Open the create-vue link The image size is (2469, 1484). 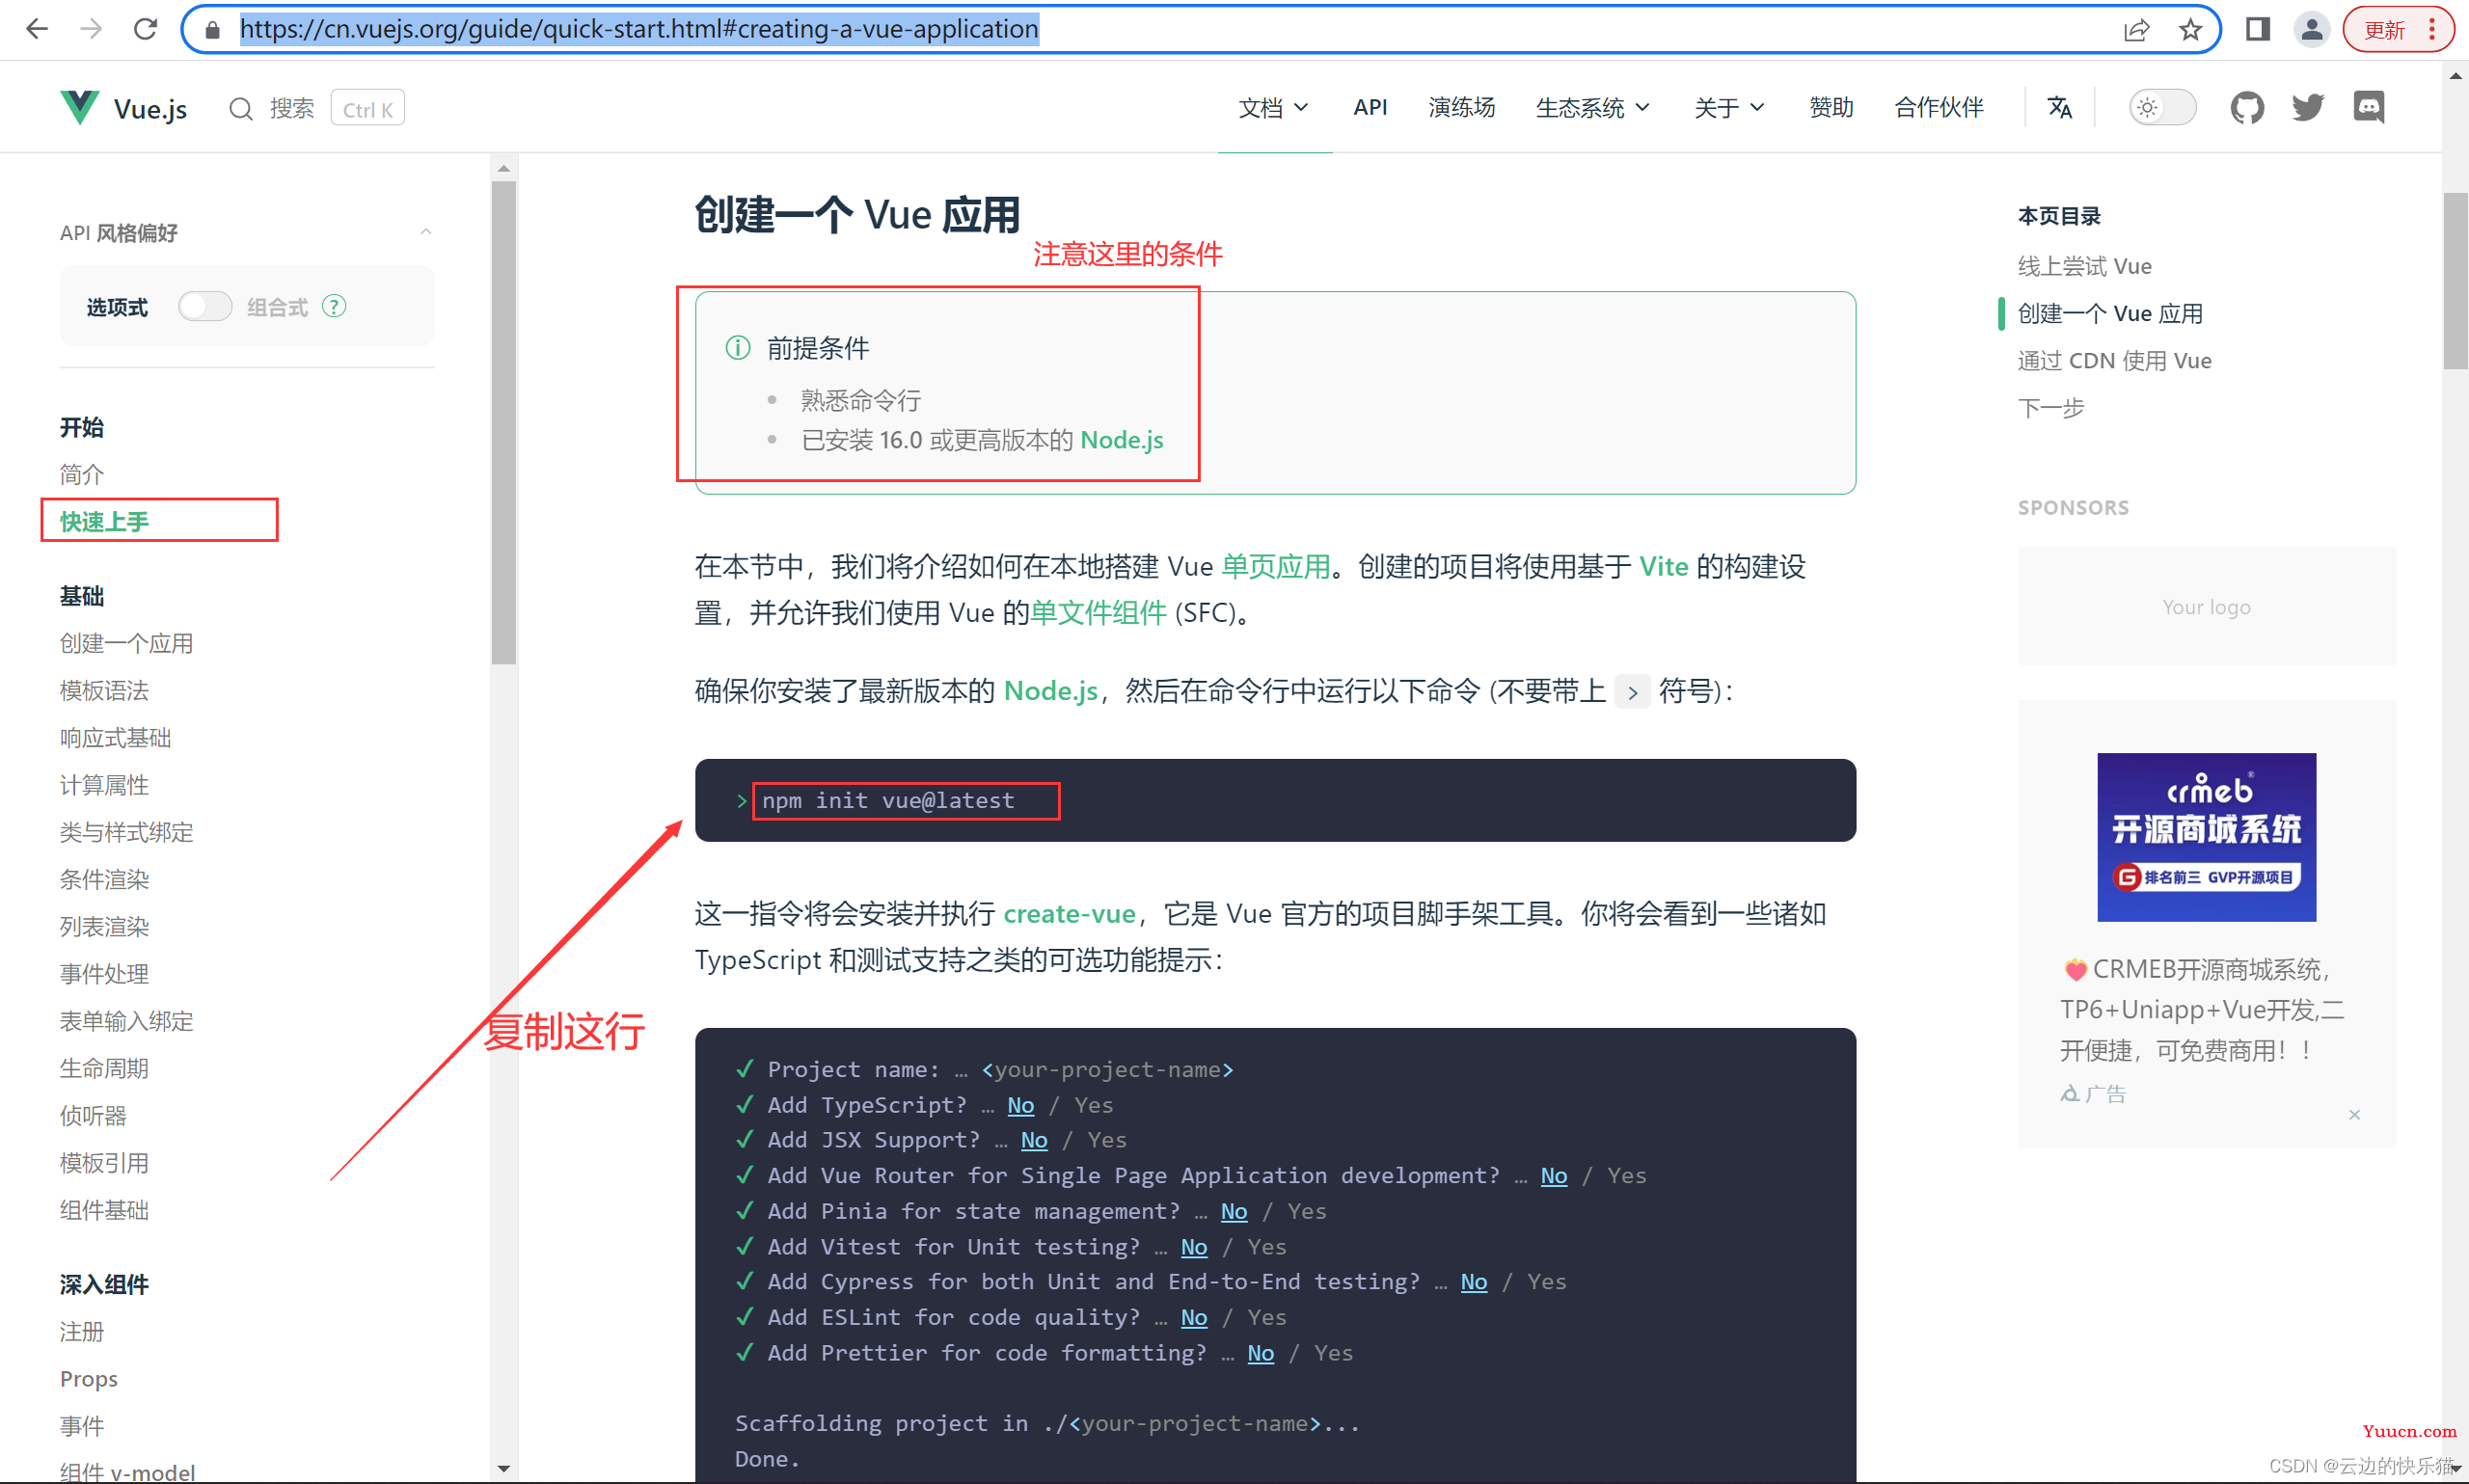pos(1069,913)
